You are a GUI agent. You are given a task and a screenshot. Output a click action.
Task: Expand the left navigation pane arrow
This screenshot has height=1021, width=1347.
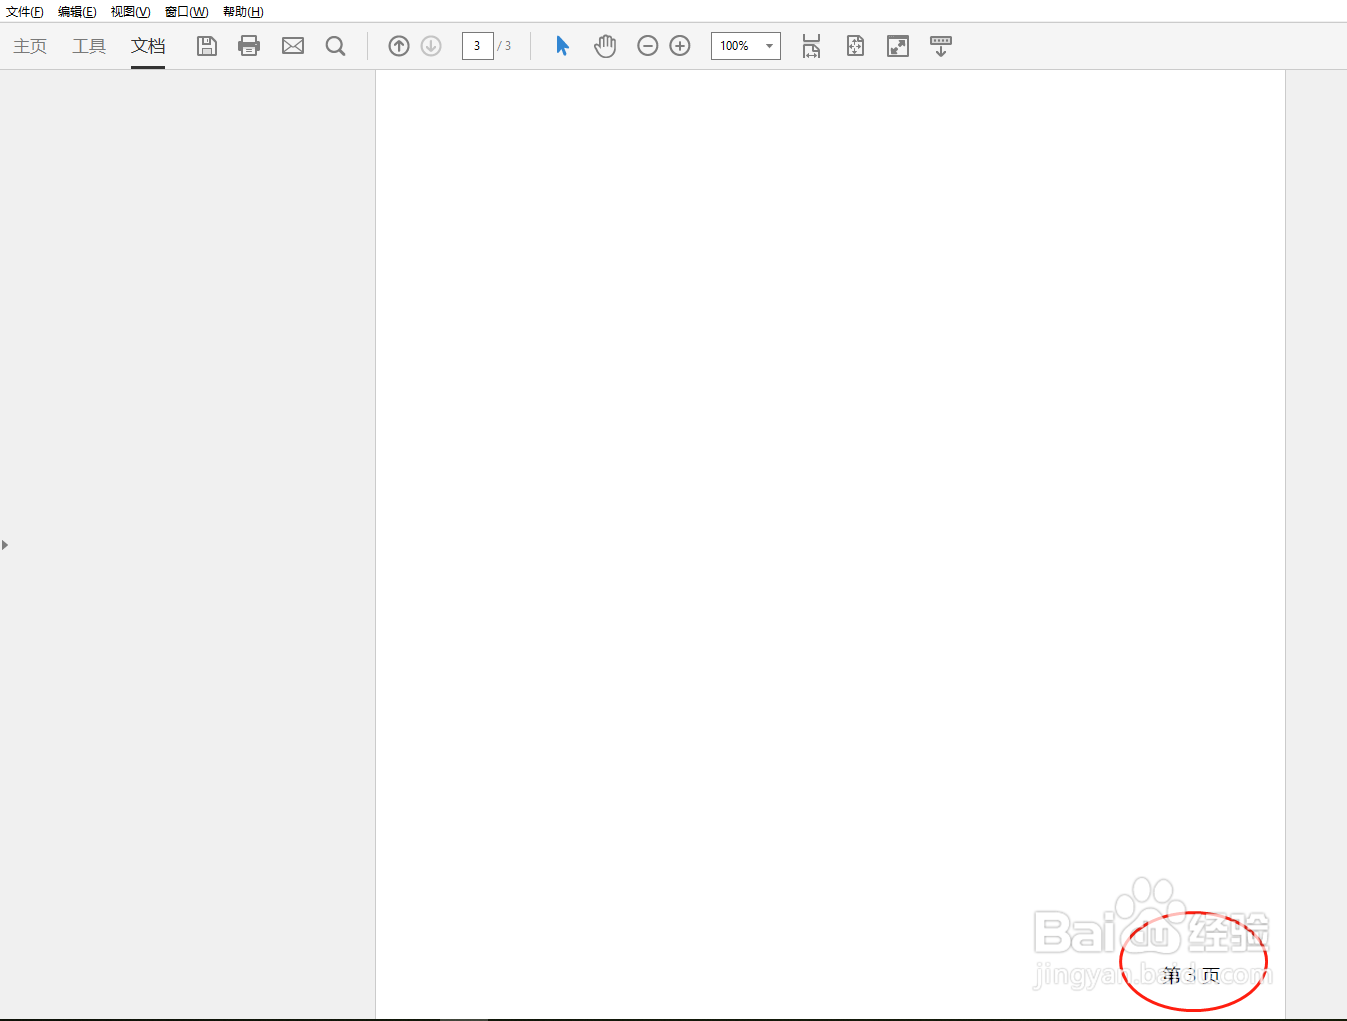point(5,545)
